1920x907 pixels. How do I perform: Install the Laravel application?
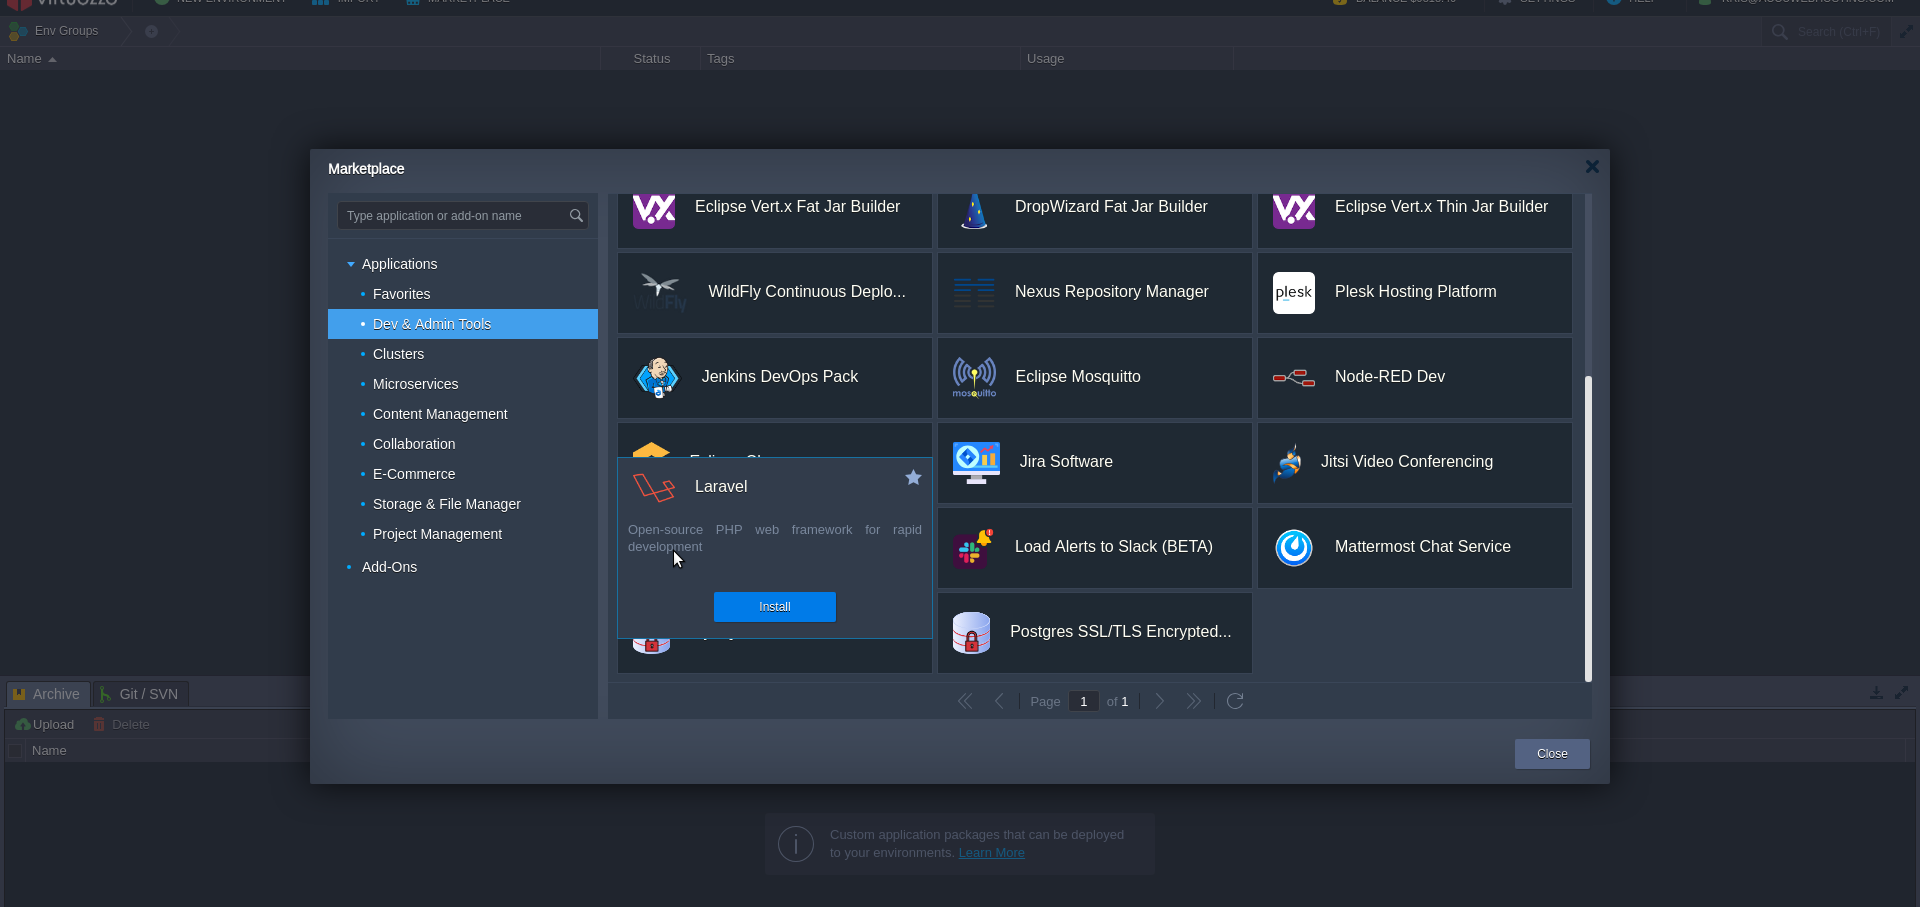(x=774, y=607)
